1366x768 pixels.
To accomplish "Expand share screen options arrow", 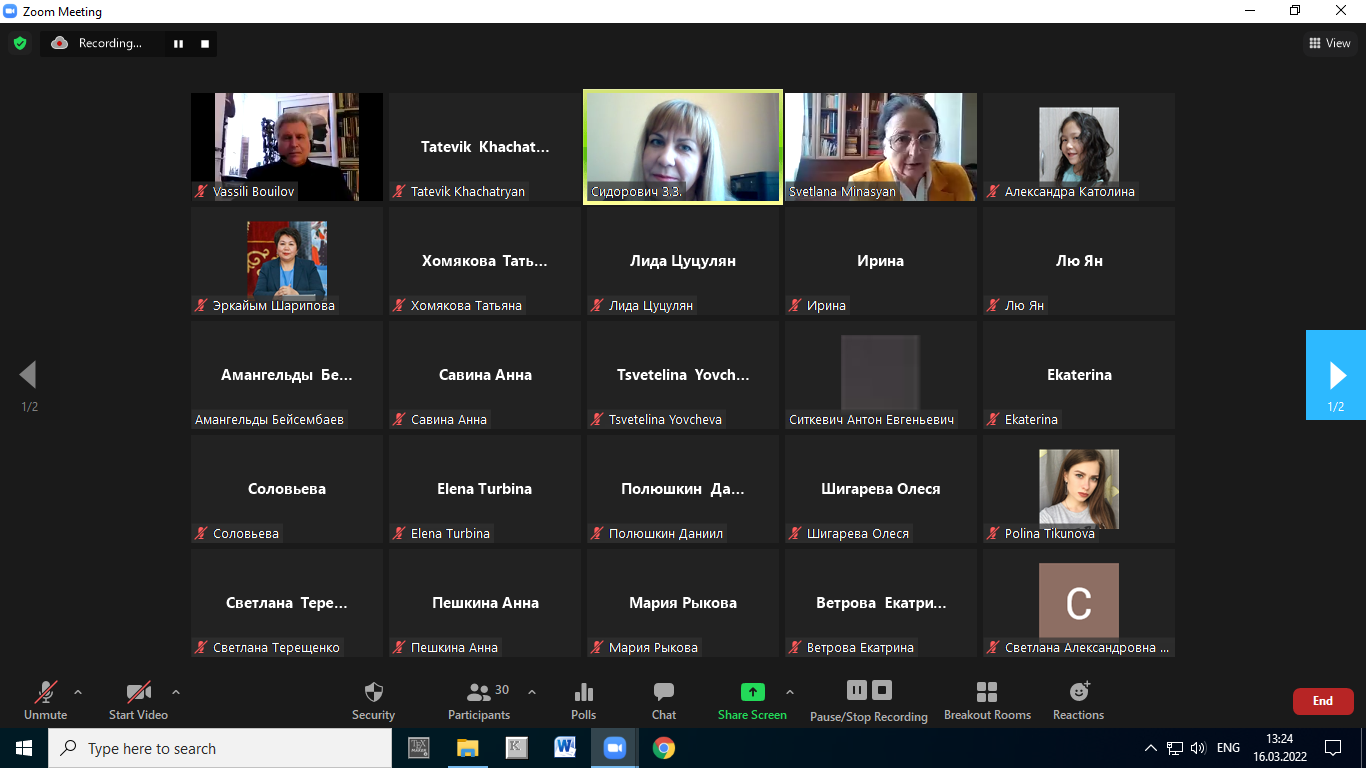I will click(x=790, y=692).
